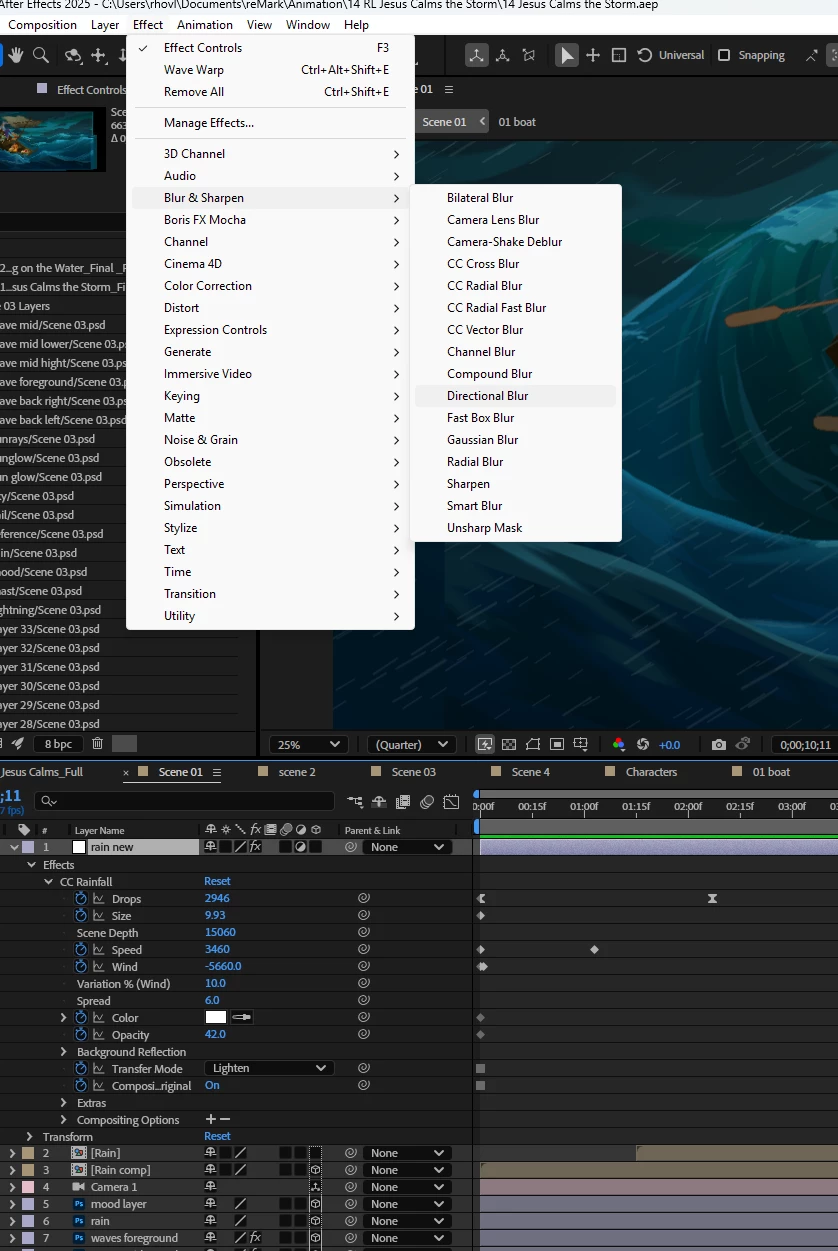Open the 25% magnification dropdown

click(309, 744)
